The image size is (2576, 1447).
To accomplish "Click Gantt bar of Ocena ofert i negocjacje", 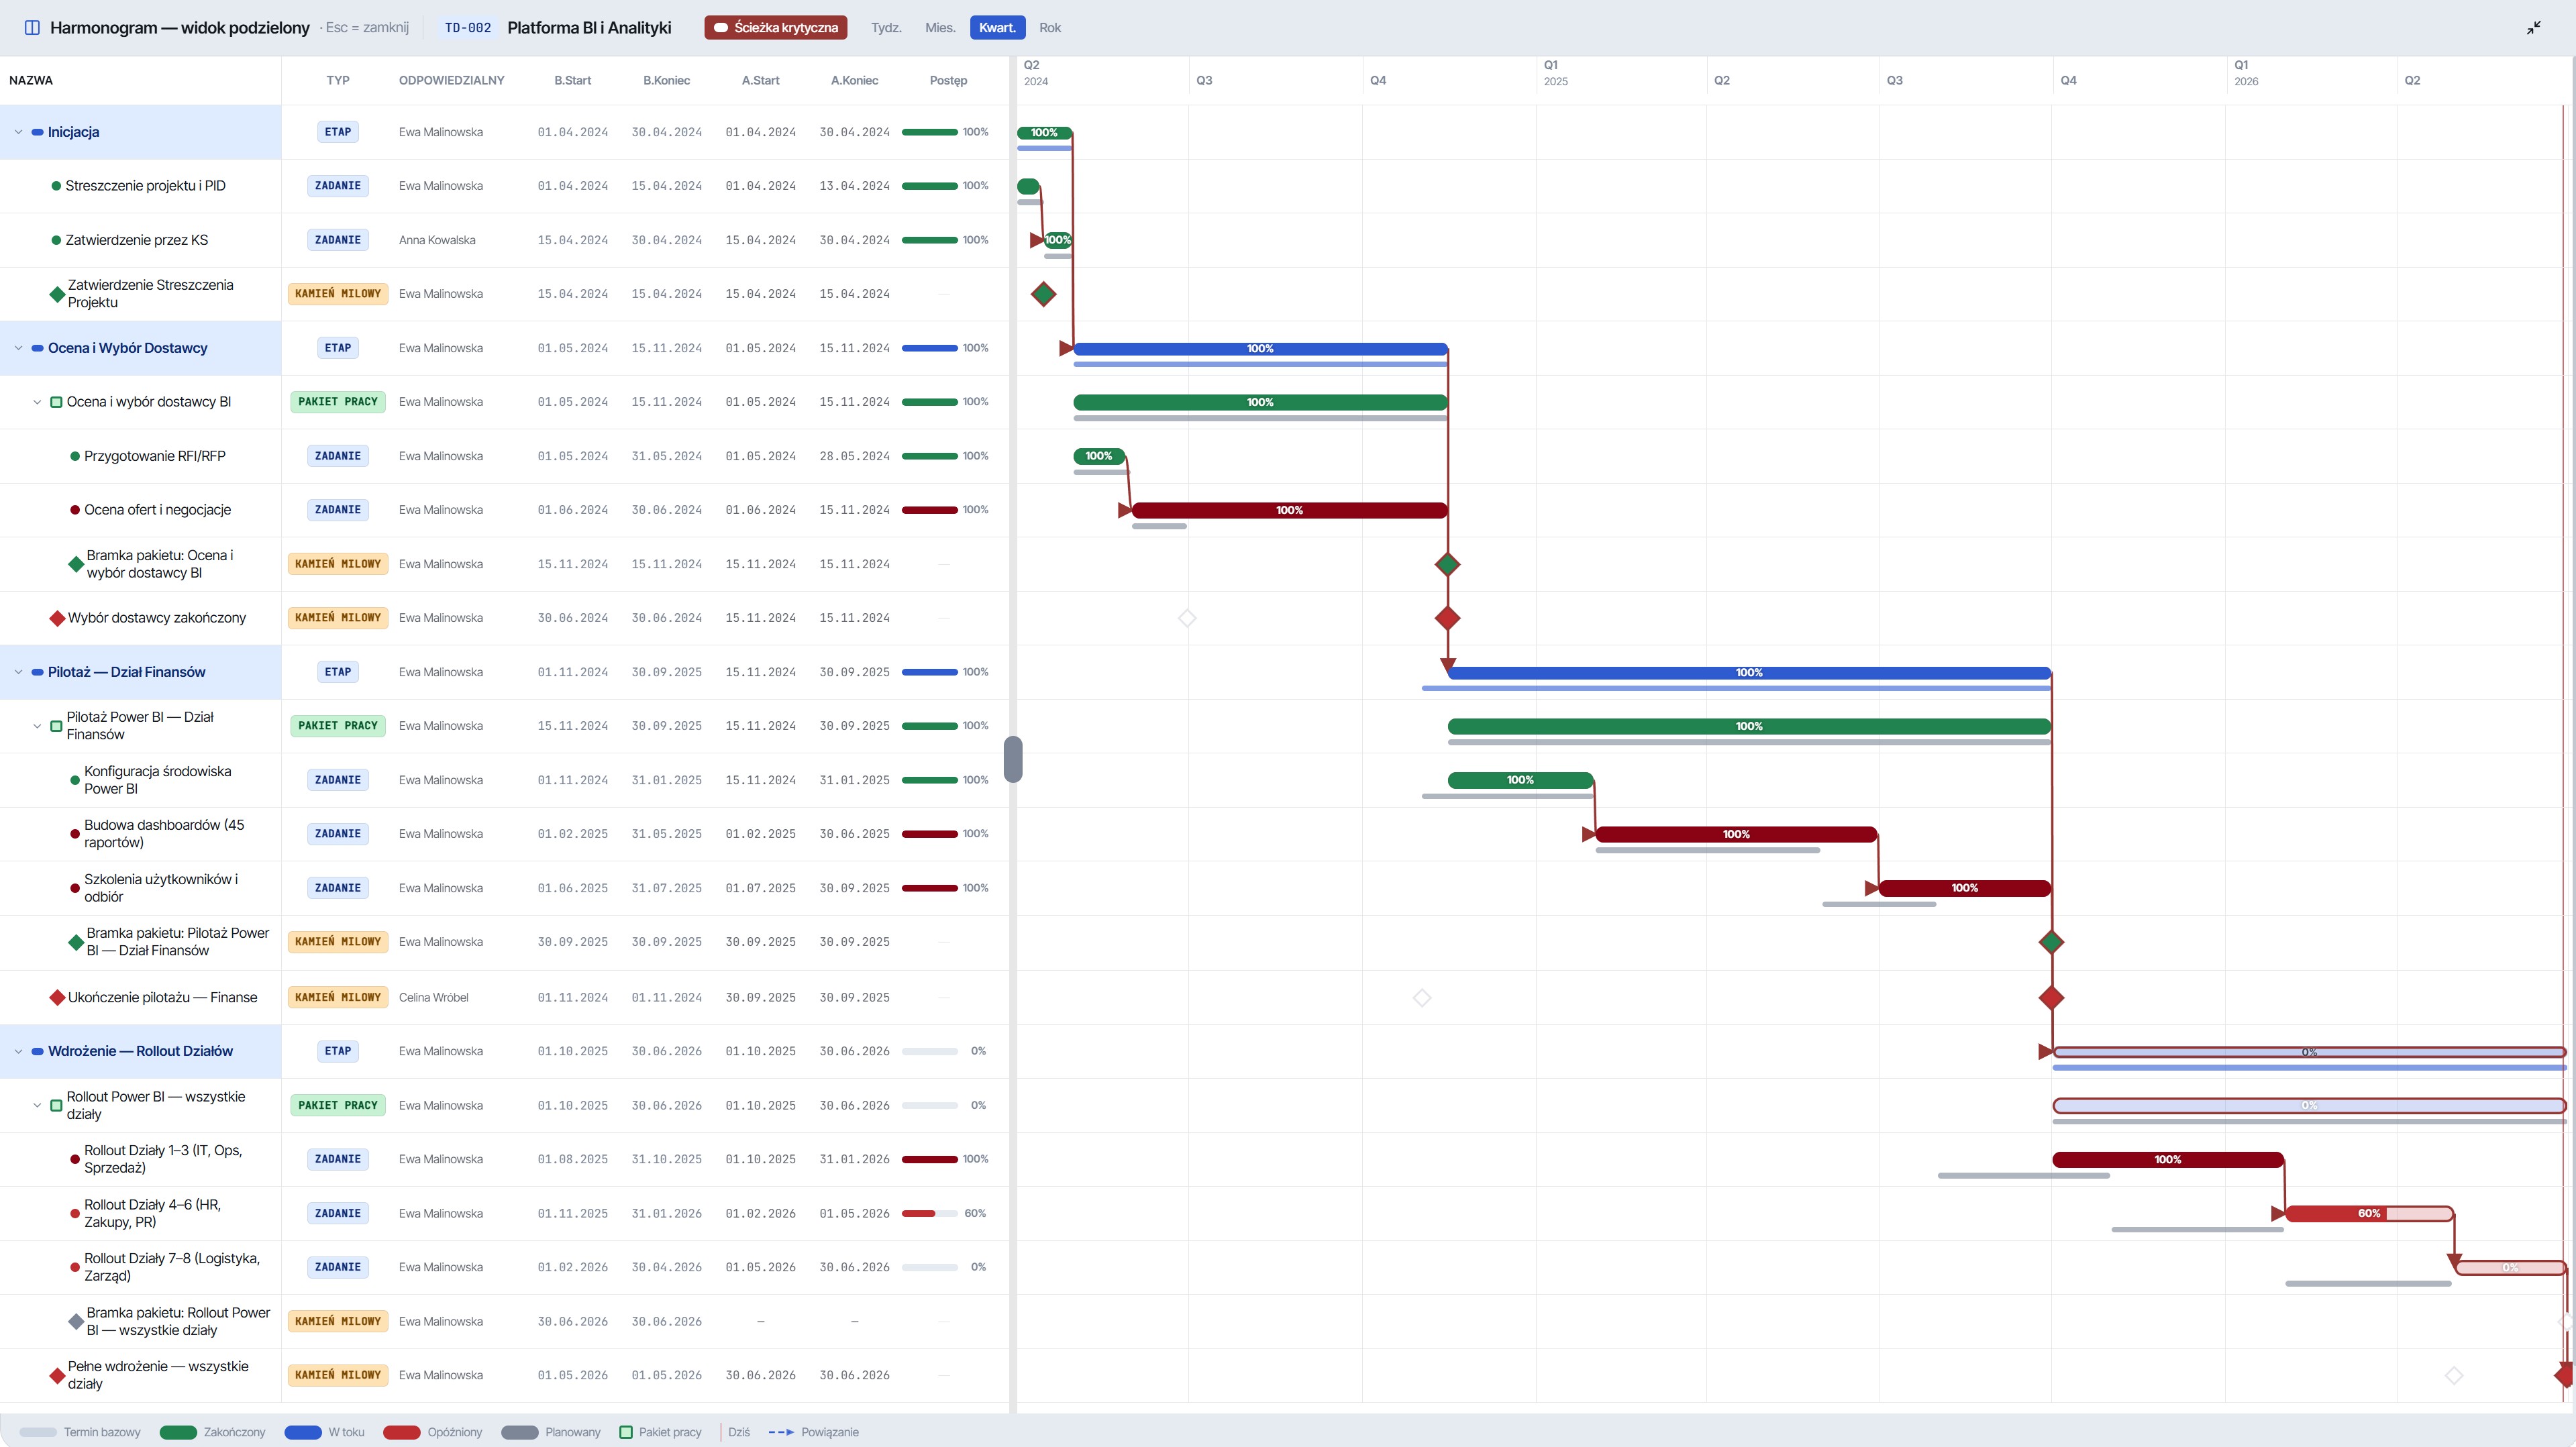I will 1289,510.
